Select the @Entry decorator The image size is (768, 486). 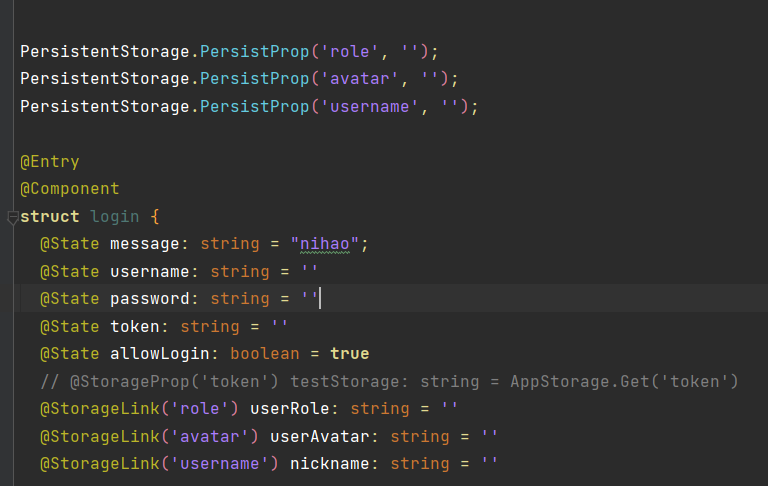pyautogui.click(x=49, y=162)
